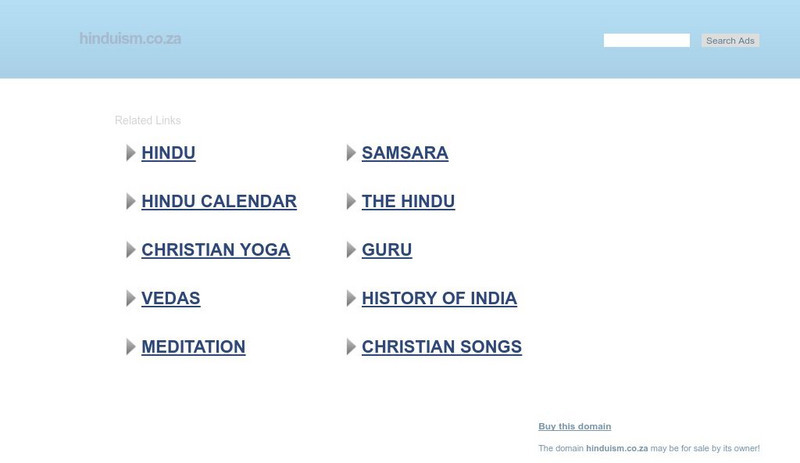
Task: Open the SAMSARA related link
Action: [404, 153]
